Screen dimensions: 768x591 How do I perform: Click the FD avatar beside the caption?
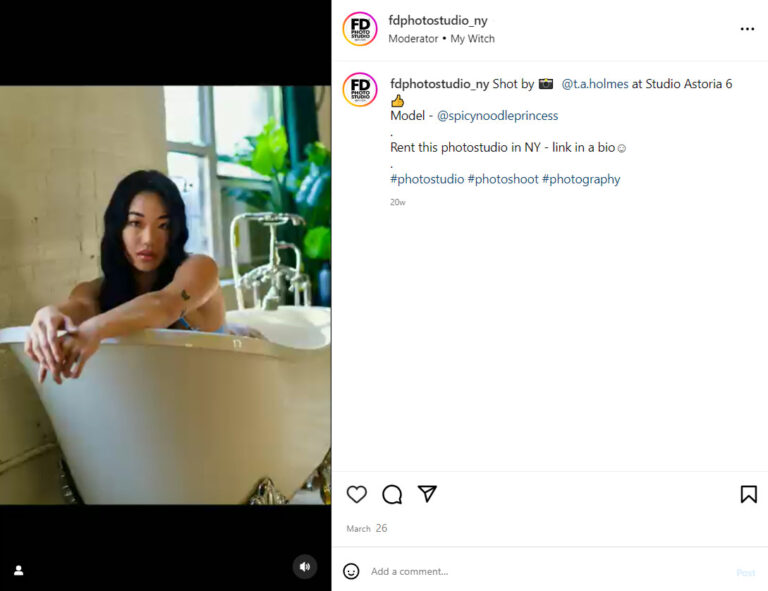click(x=360, y=90)
